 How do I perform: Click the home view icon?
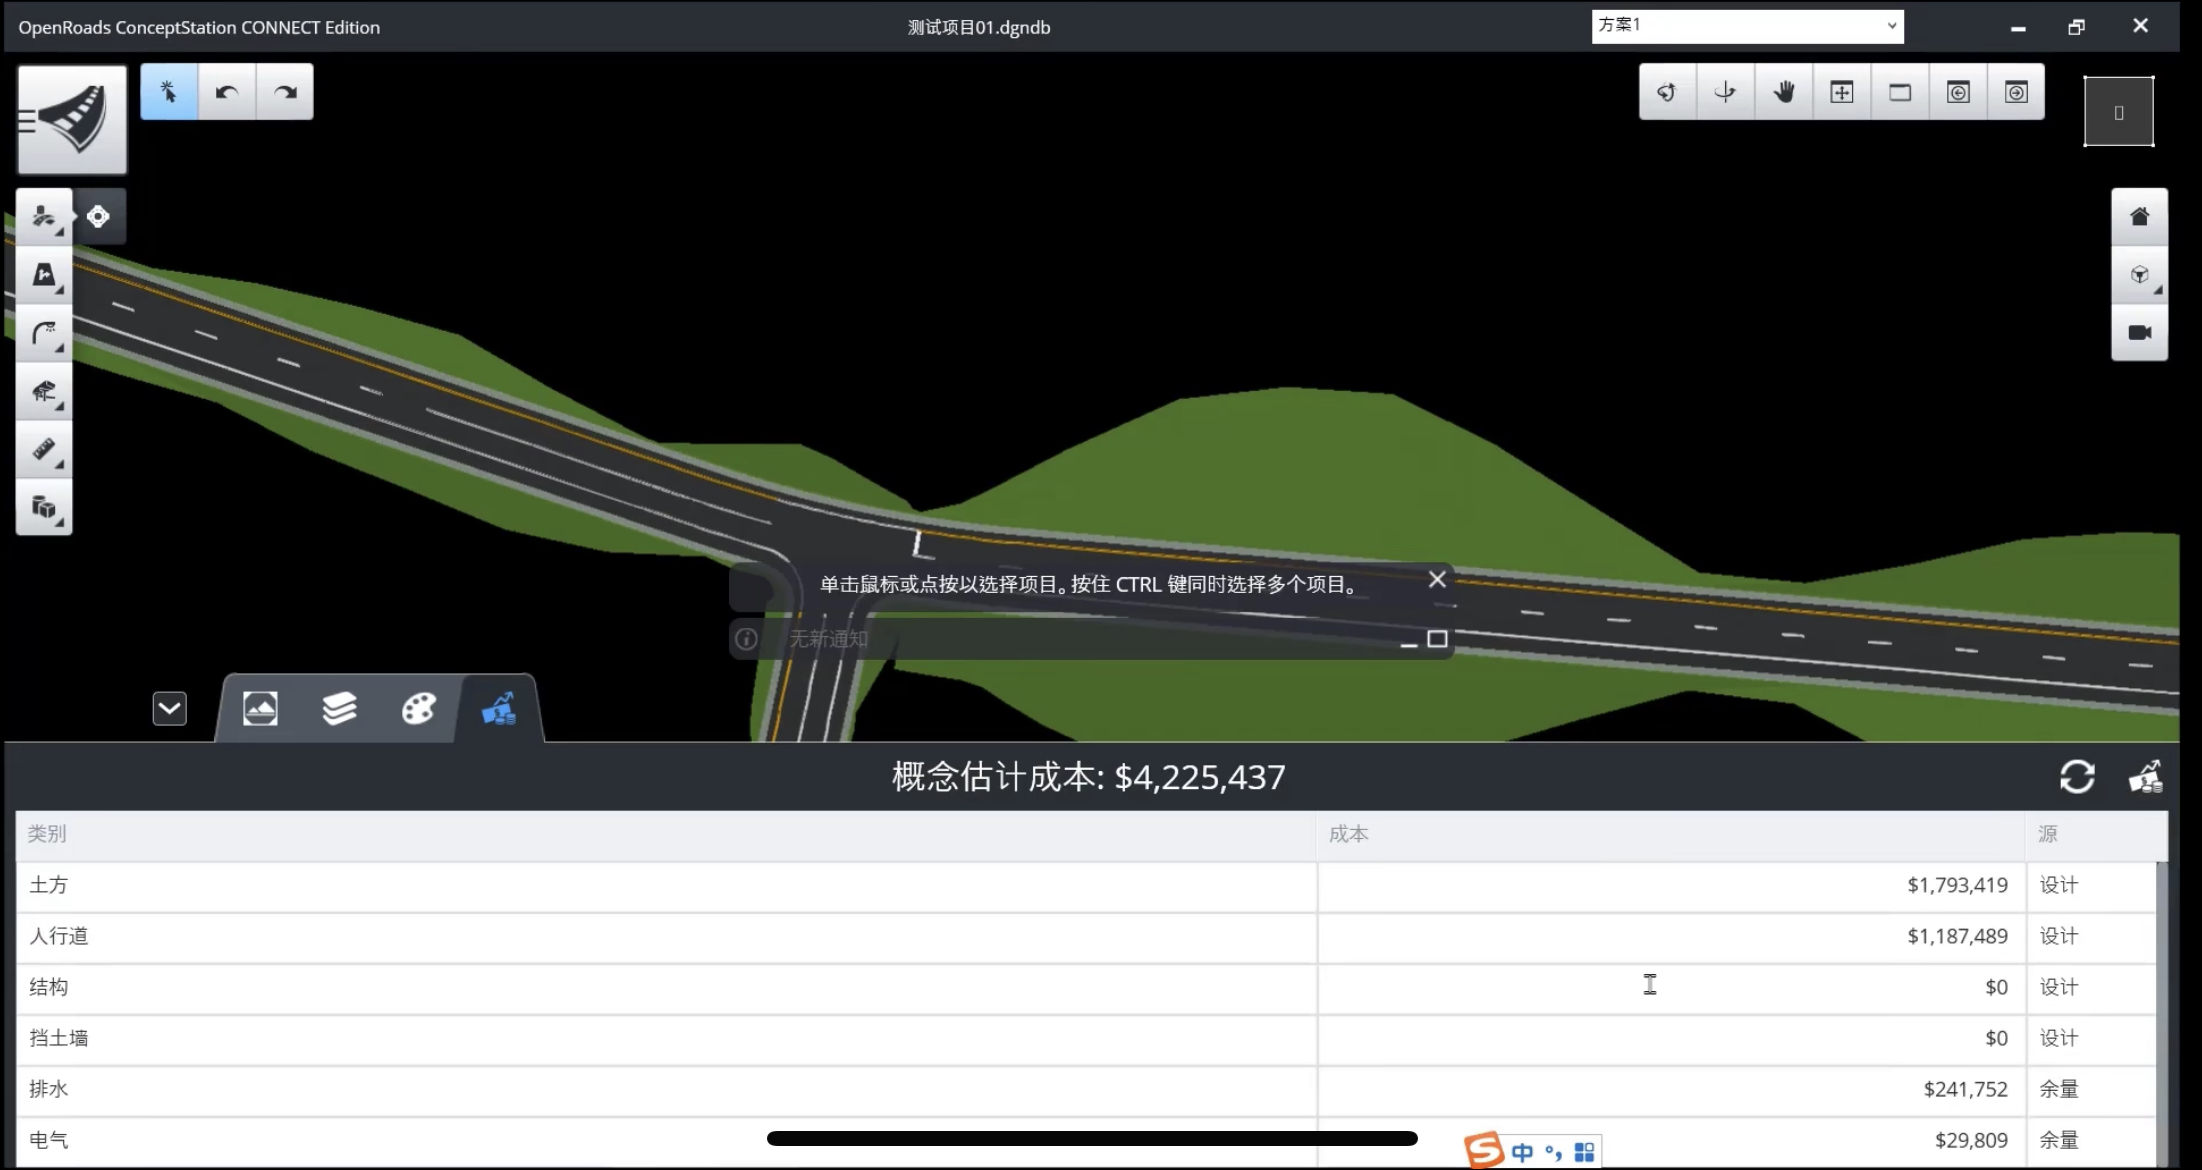tap(2140, 216)
